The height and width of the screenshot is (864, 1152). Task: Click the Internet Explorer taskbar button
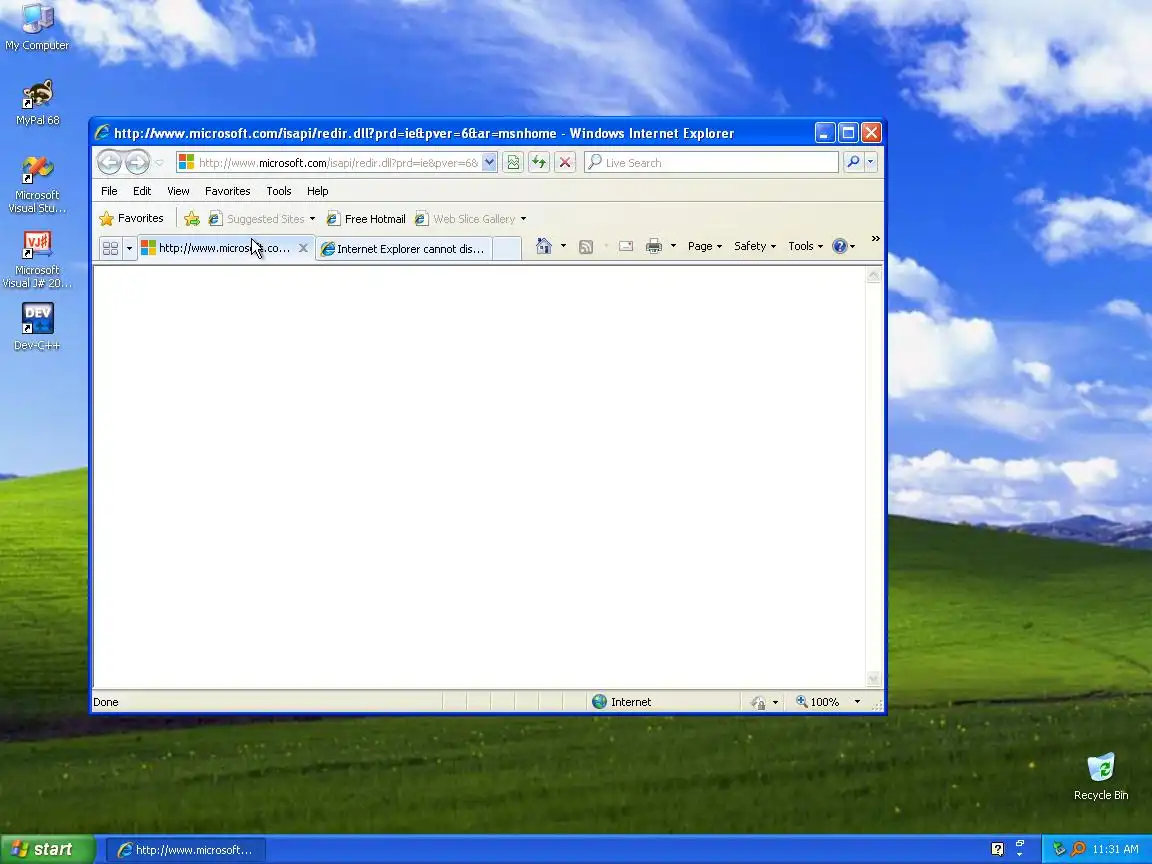click(187, 850)
